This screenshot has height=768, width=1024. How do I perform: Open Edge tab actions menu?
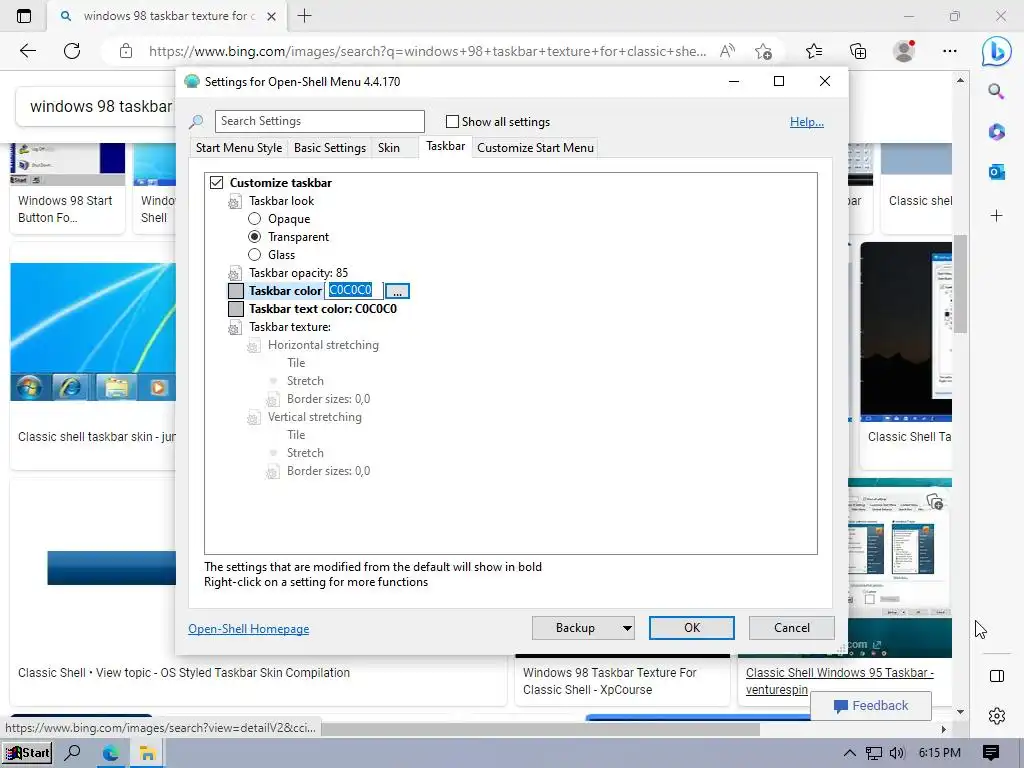click(24, 16)
